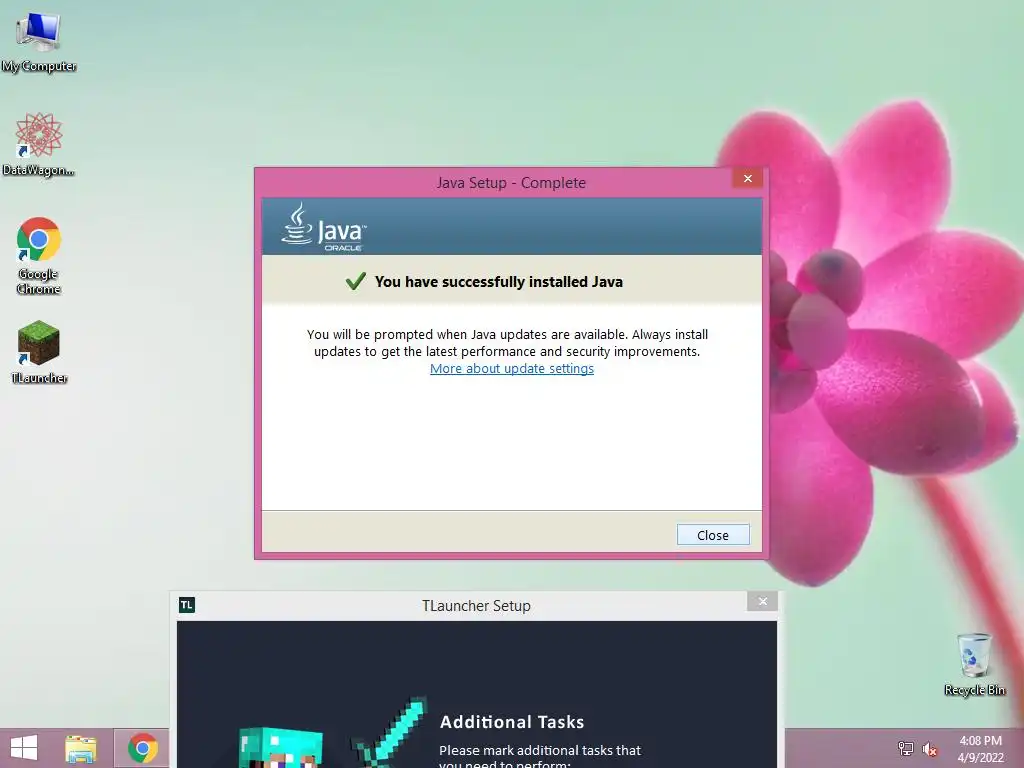Click the green success checkmark icon
The image size is (1024, 768).
(x=355, y=281)
